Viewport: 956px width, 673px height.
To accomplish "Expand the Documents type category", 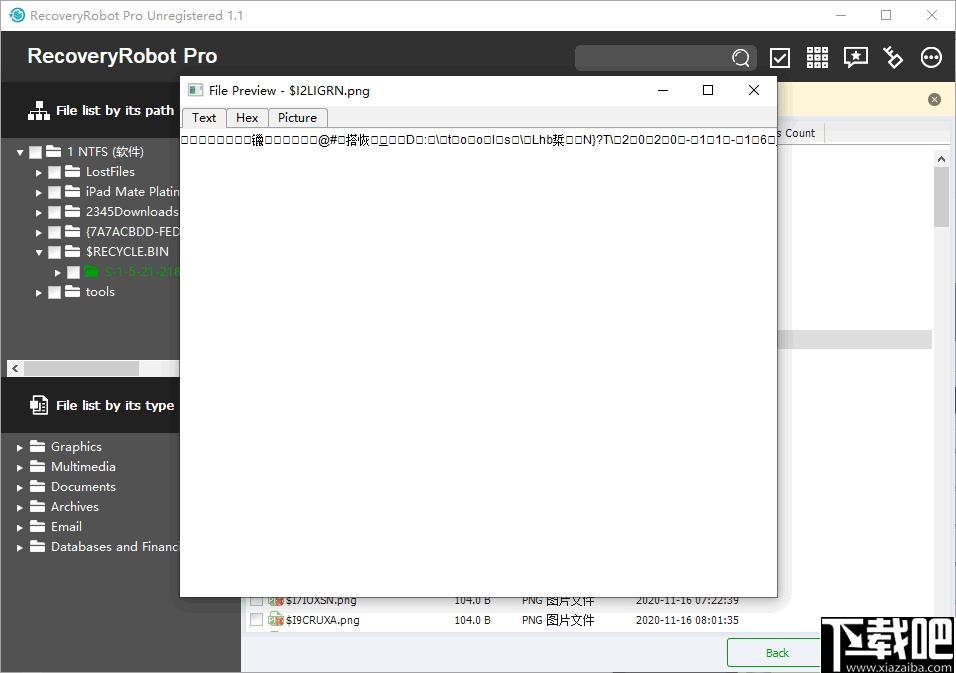I will point(20,487).
